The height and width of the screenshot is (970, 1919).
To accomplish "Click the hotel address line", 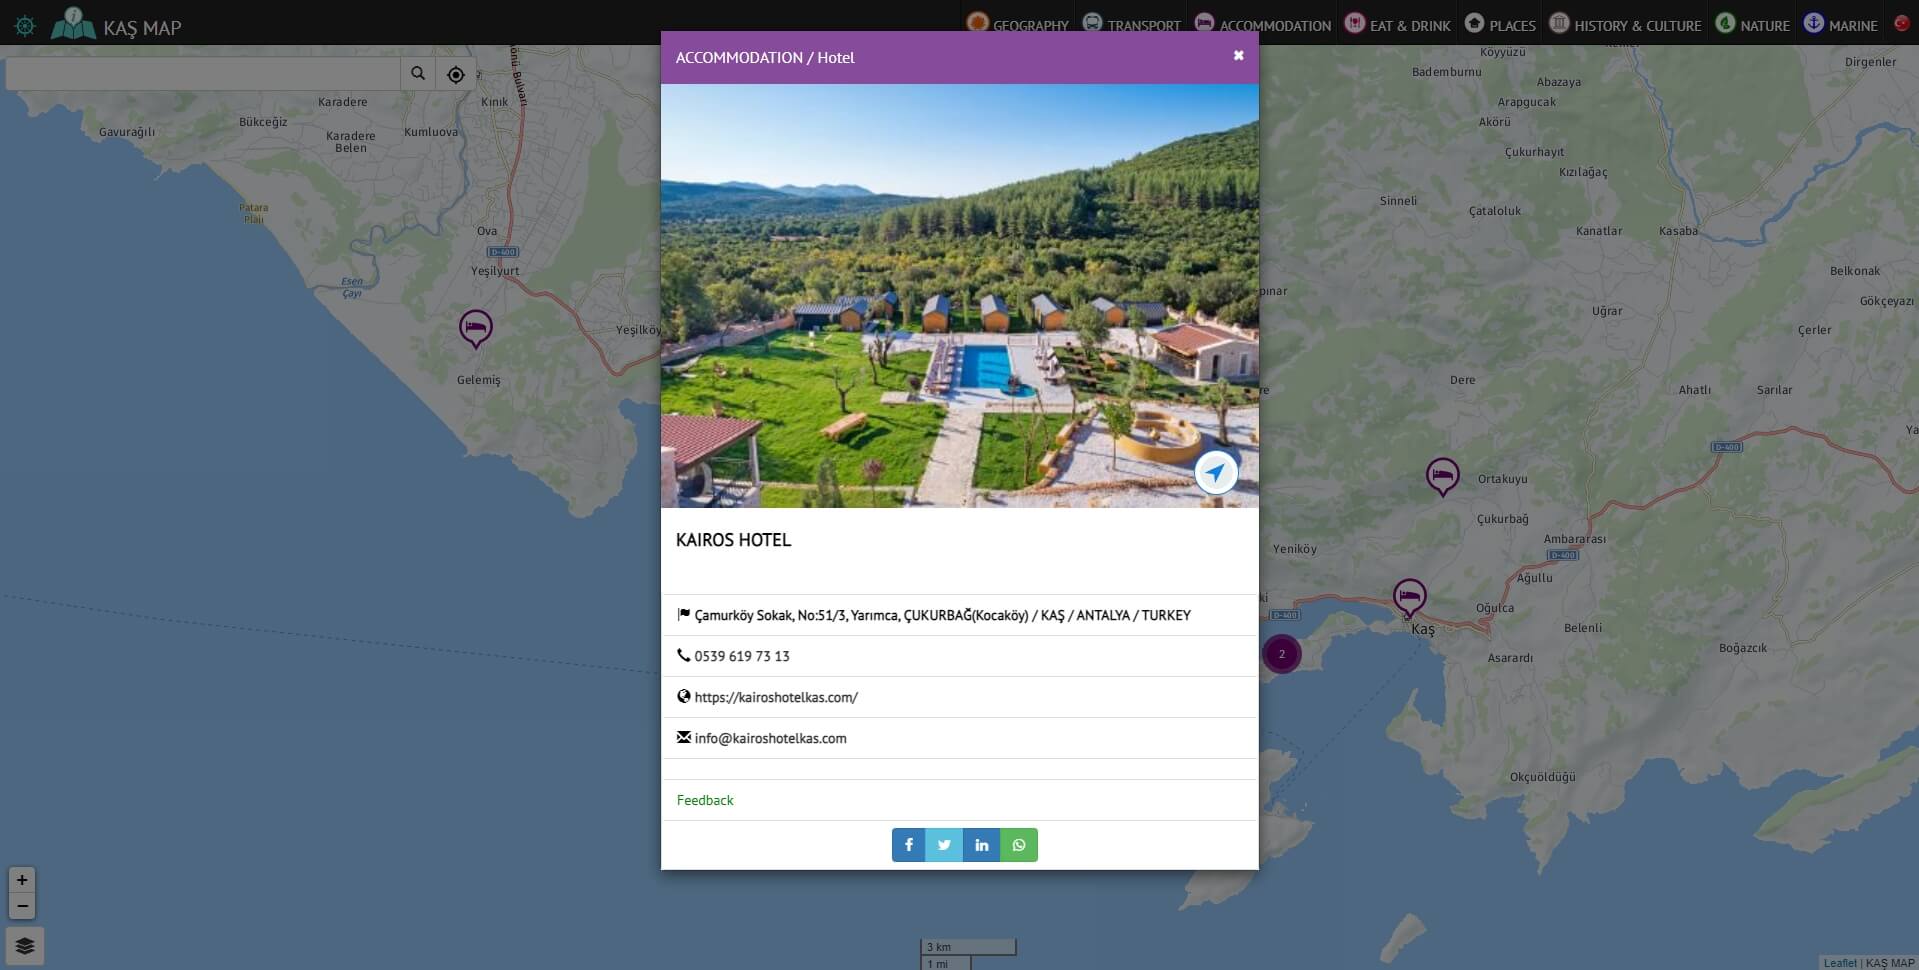I will point(942,615).
